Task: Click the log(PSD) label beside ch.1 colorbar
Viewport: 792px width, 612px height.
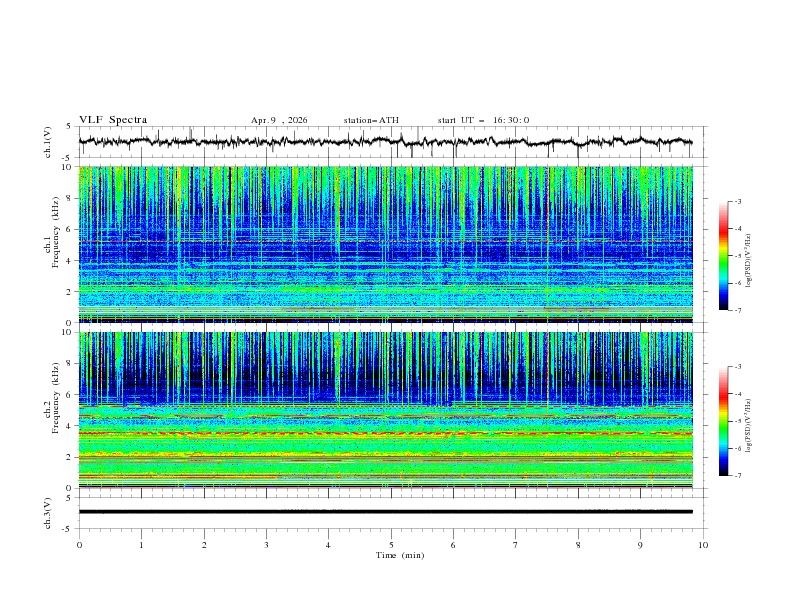Action: pyautogui.click(x=749, y=261)
